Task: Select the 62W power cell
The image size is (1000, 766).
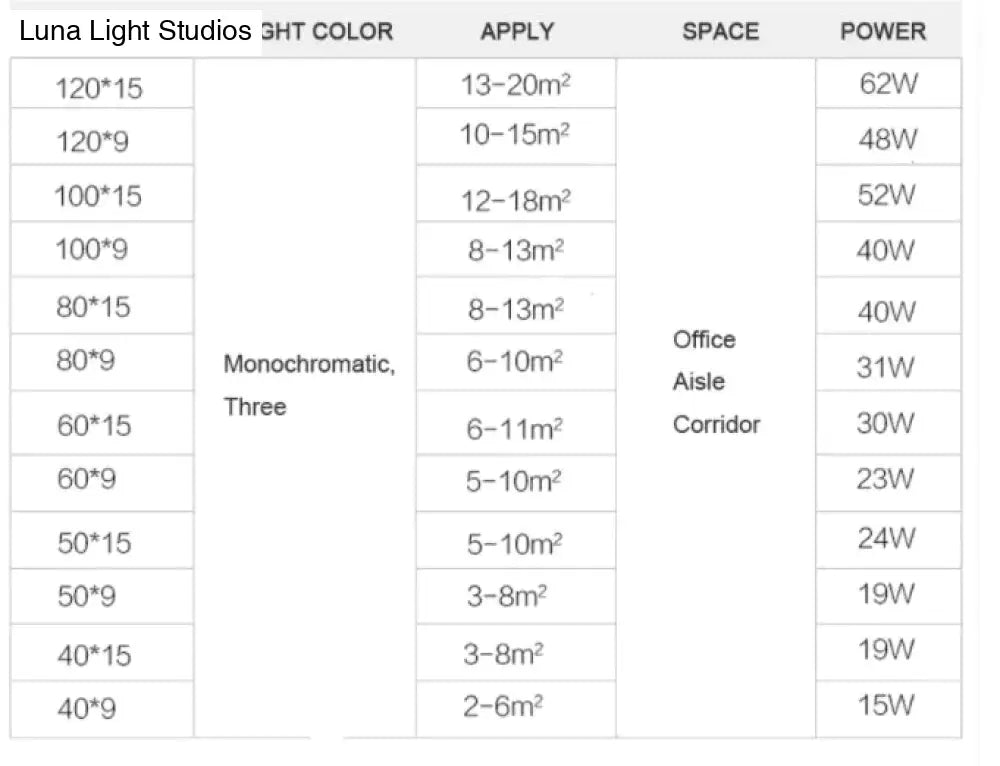Action: 888,84
